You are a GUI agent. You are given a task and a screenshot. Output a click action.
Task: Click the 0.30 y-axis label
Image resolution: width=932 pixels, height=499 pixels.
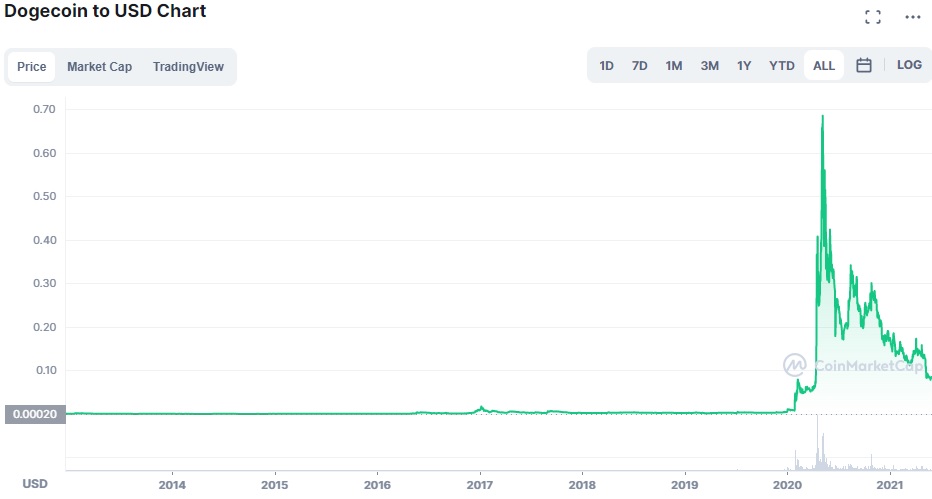pos(44,283)
